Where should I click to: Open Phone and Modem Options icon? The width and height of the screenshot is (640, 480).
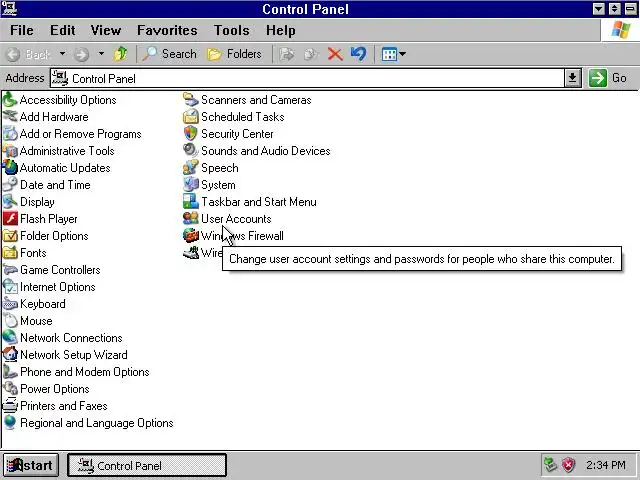coord(10,372)
